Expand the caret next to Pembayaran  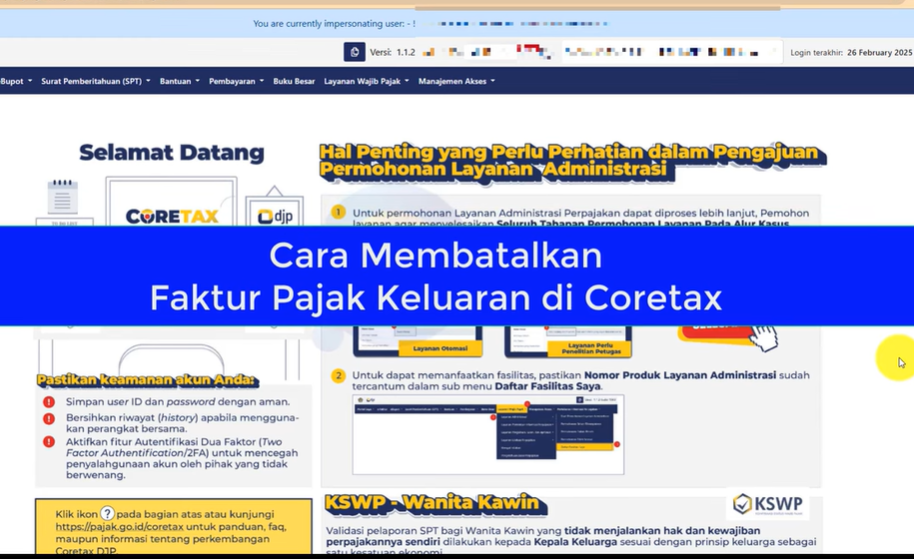pyautogui.click(x=262, y=81)
